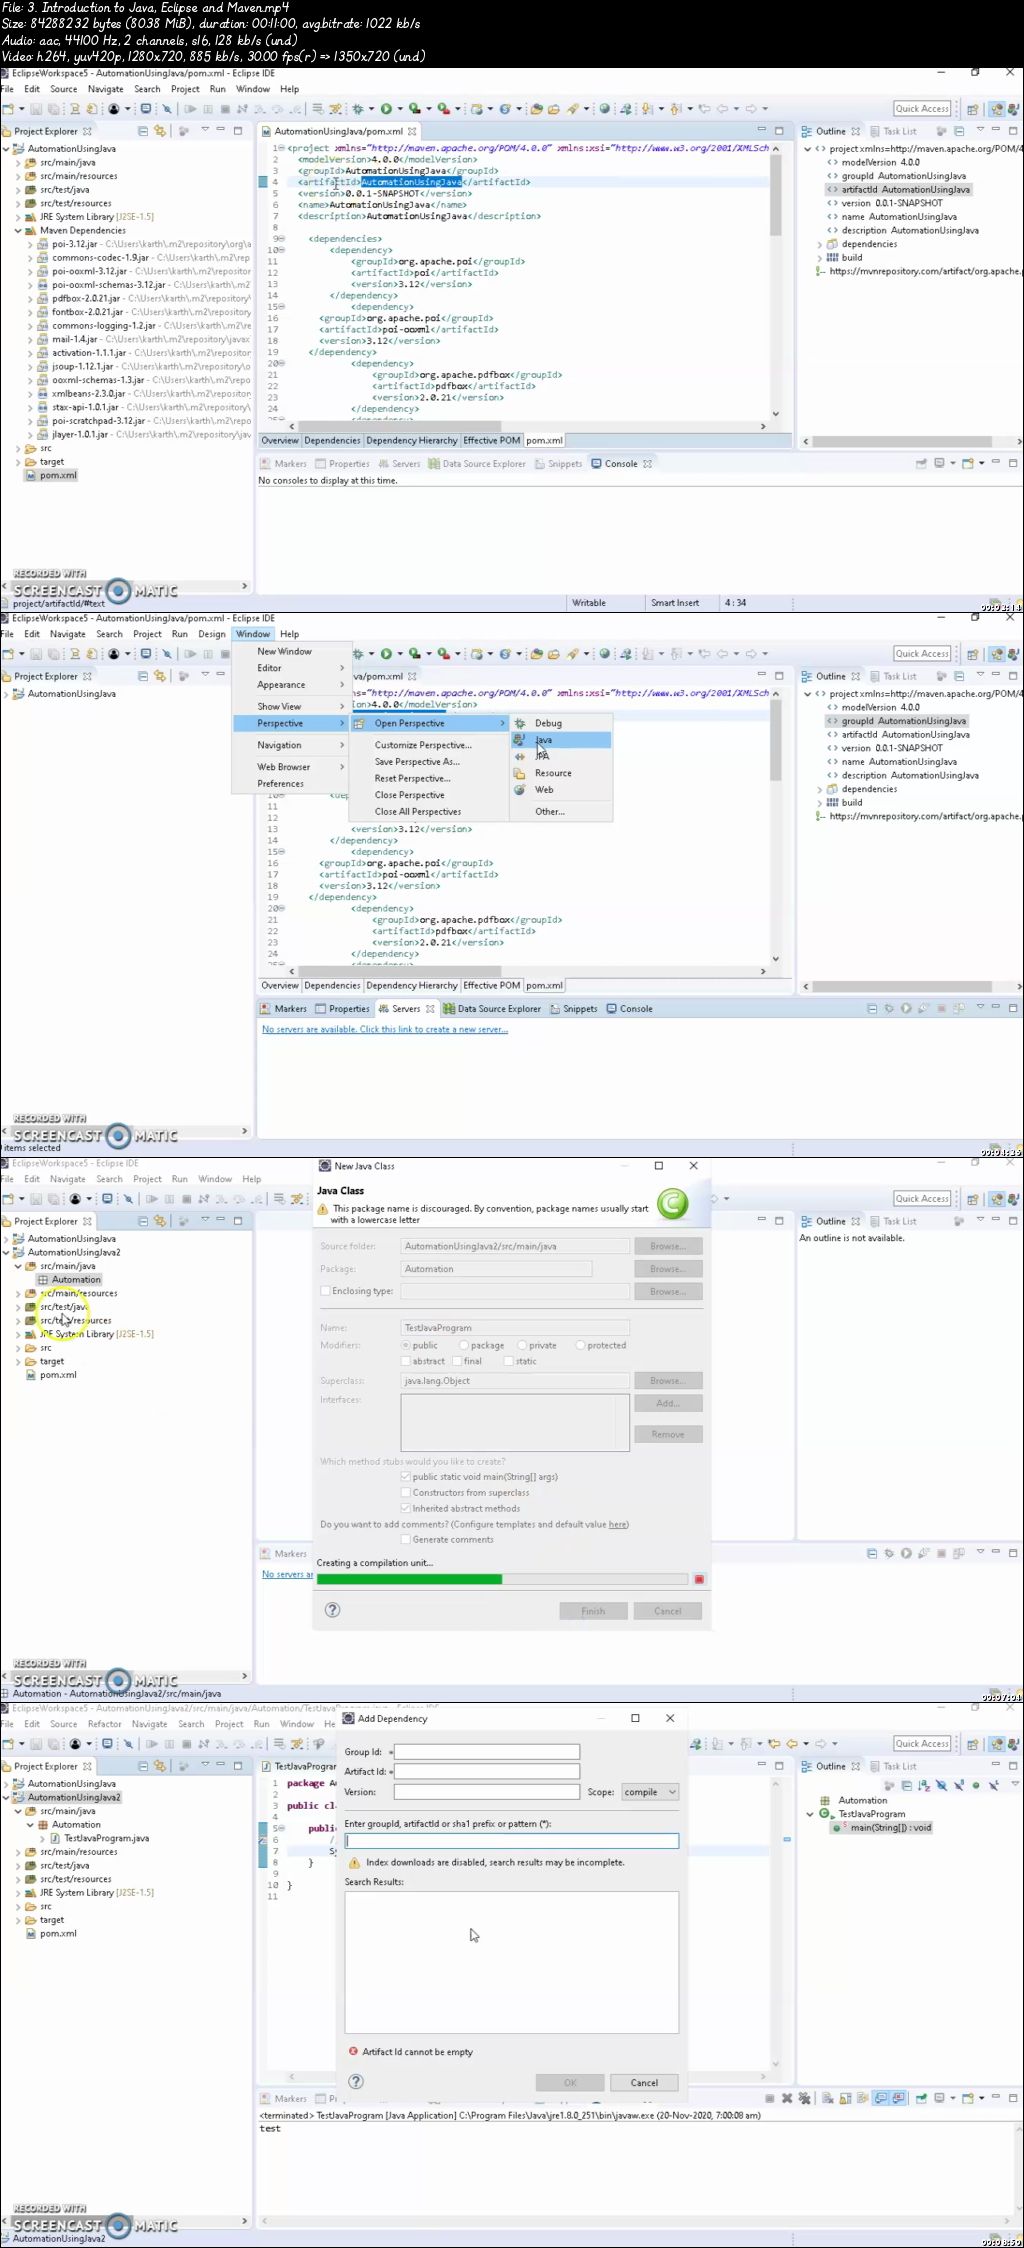Viewport: 1024px width, 2248px height.
Task: Select the protected modifier radio button
Action: [x=580, y=1345]
